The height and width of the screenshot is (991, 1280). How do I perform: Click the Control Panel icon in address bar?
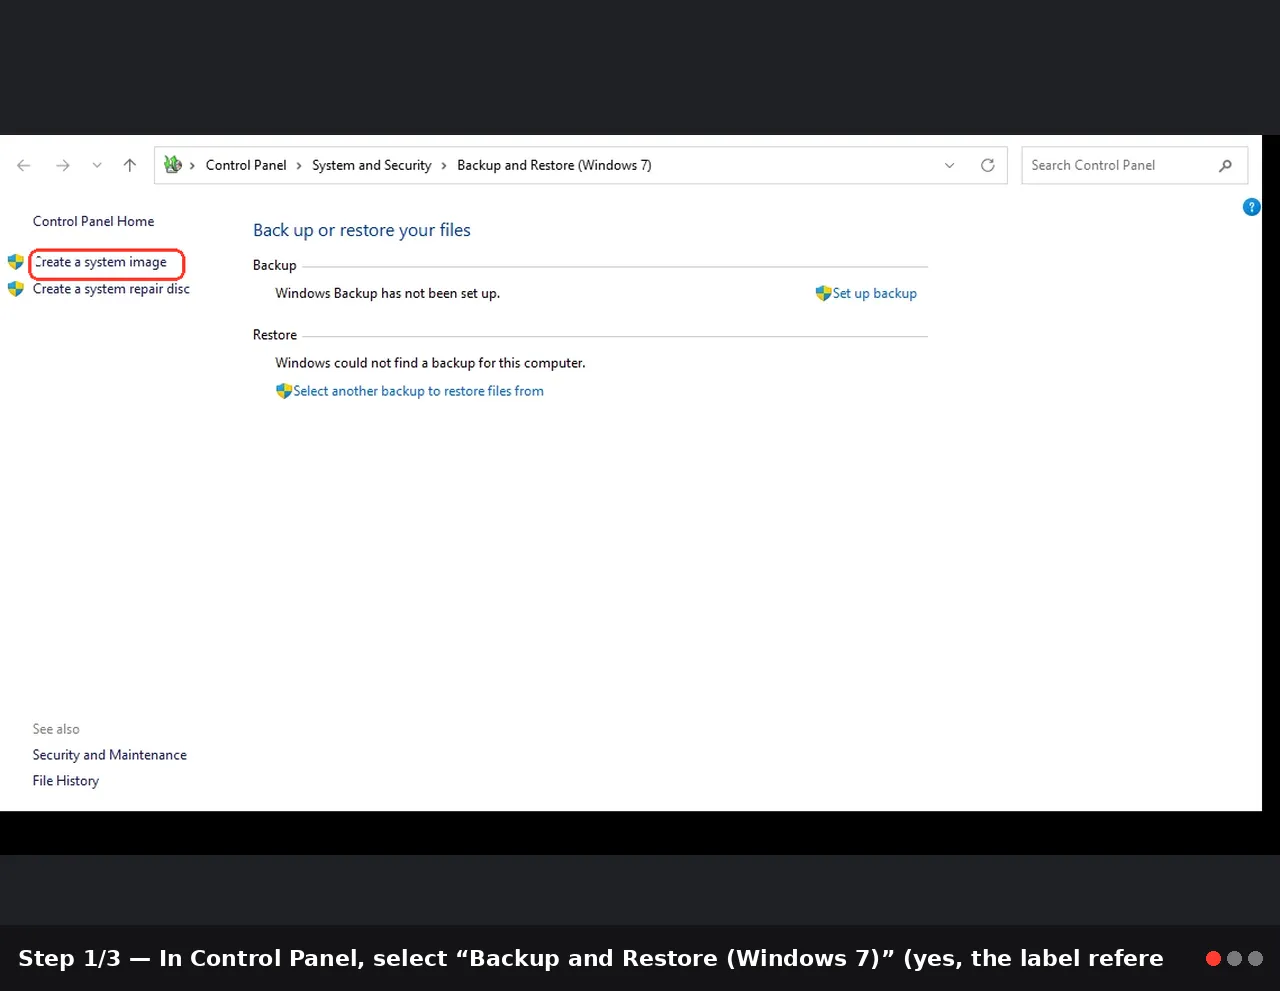click(173, 165)
